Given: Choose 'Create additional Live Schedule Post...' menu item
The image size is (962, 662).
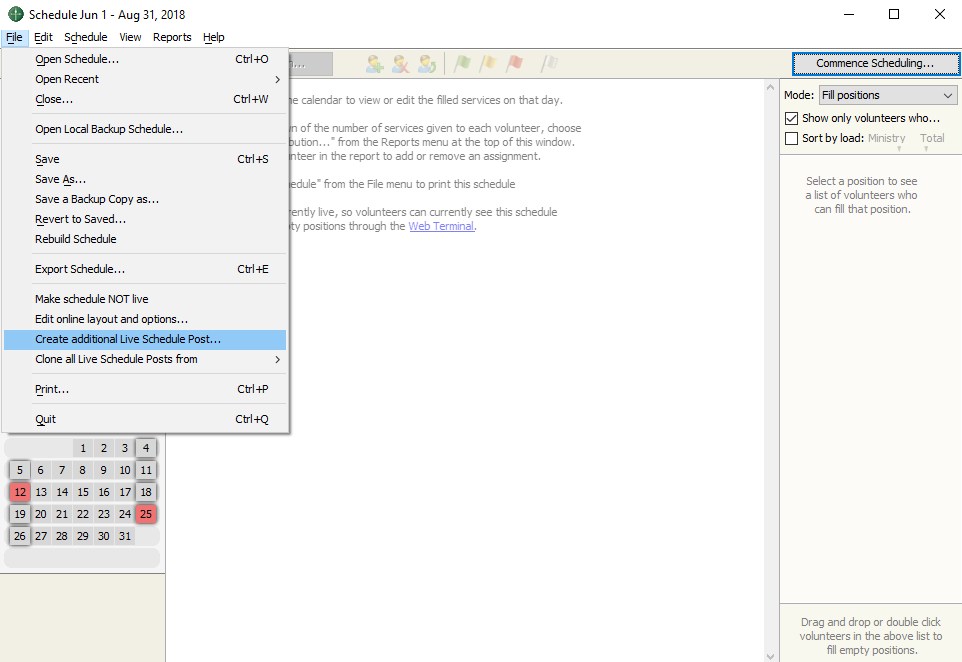Looking at the screenshot, I should pyautogui.click(x=128, y=339).
